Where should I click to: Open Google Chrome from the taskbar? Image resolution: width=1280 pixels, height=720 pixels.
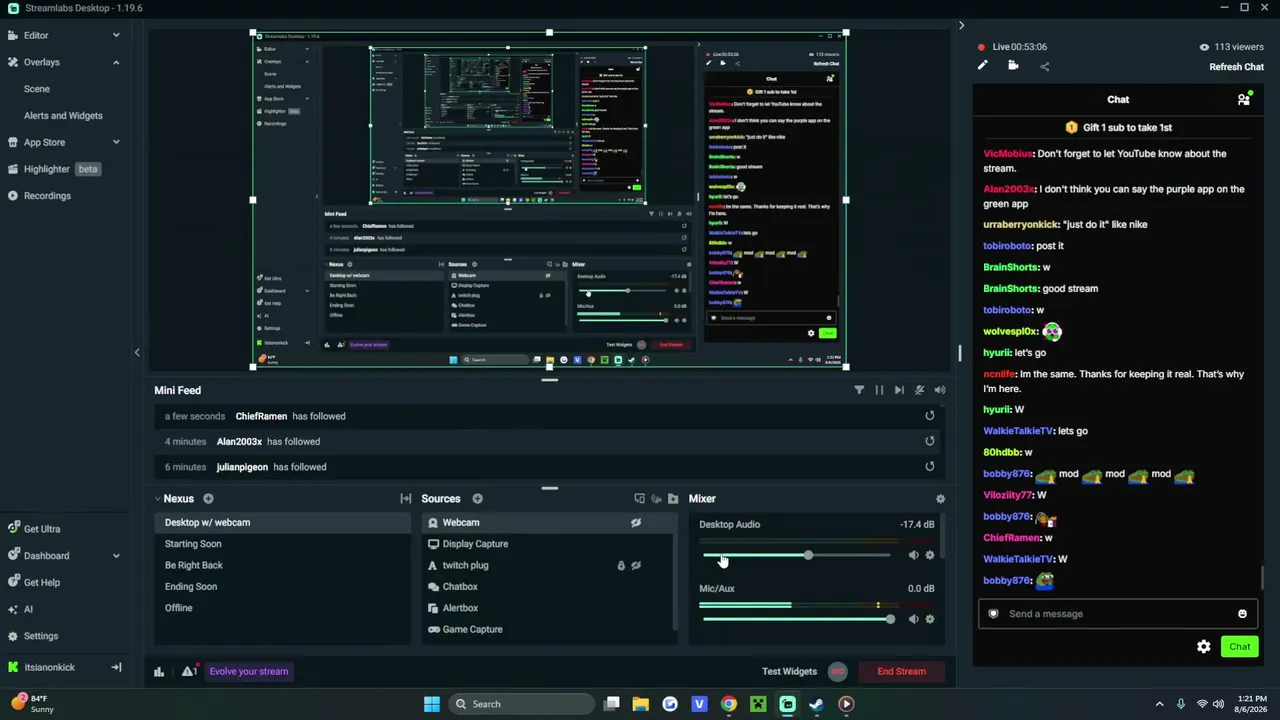[x=729, y=704]
